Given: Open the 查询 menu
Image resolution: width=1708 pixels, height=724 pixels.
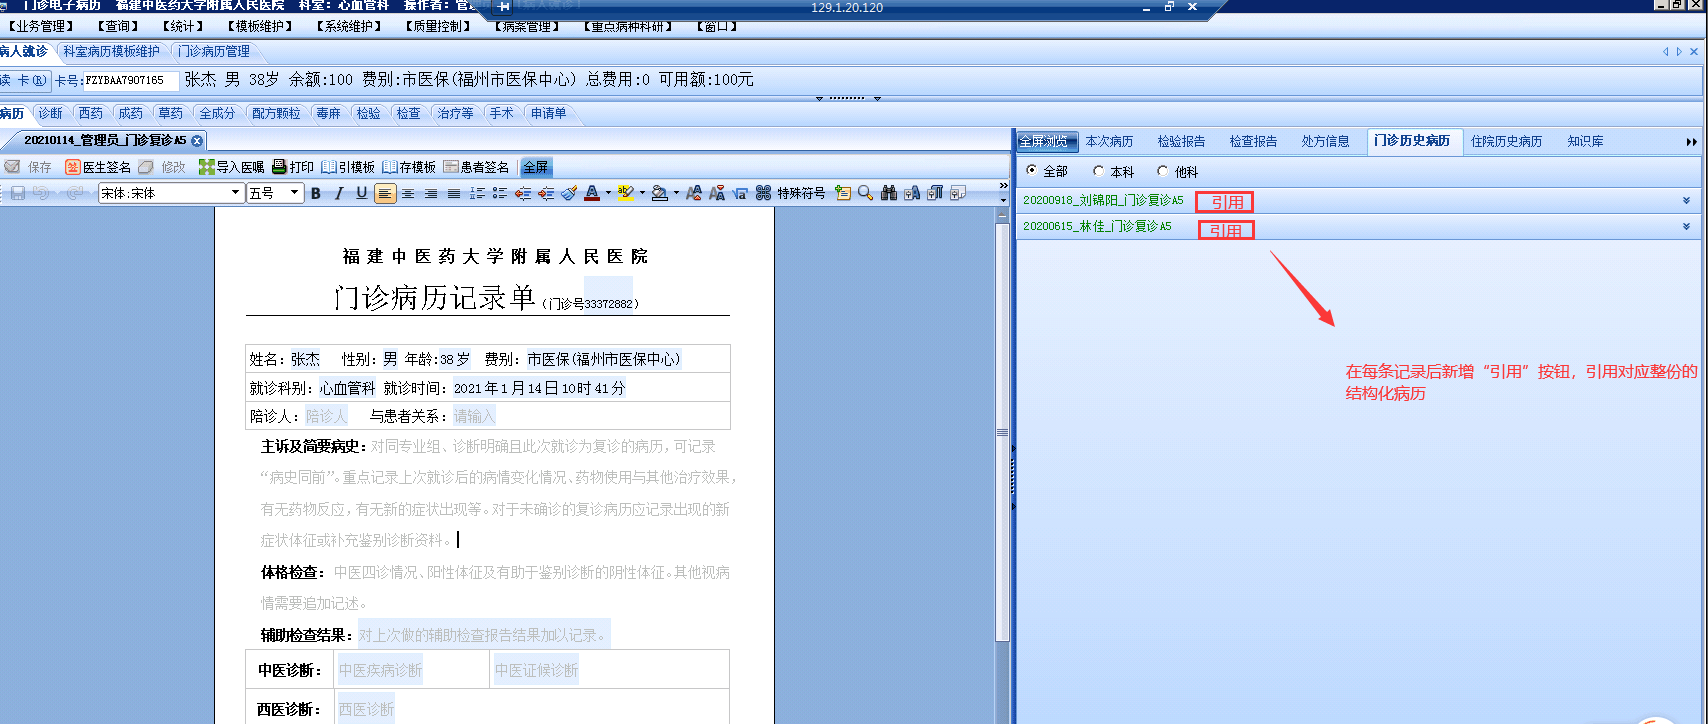Looking at the screenshot, I should [x=120, y=27].
